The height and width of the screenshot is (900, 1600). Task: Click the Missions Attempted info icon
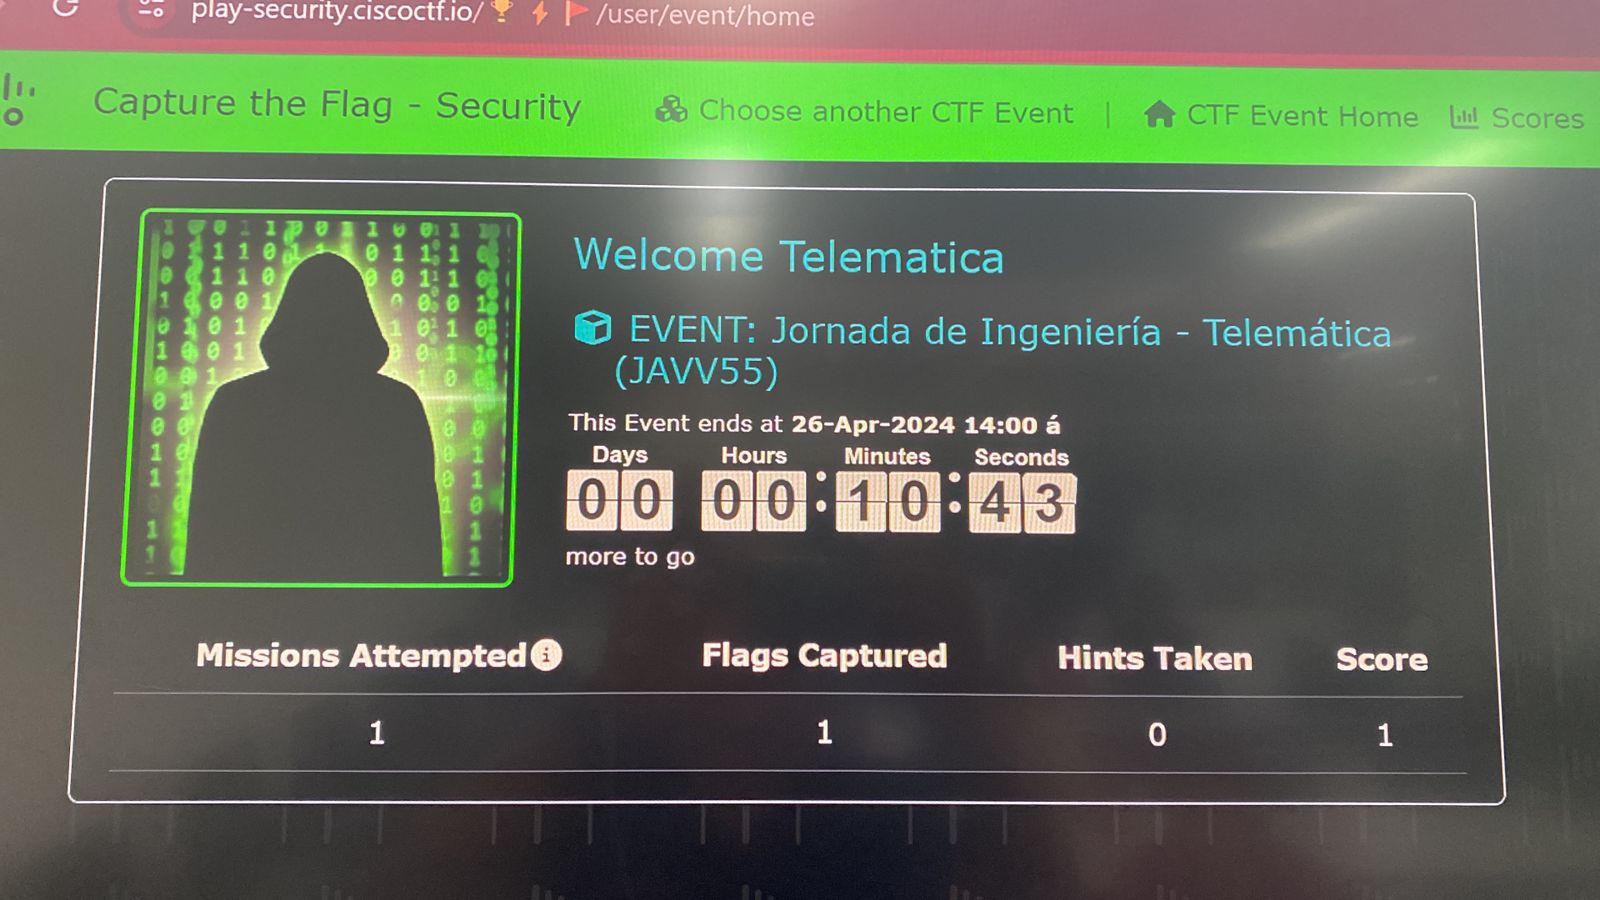click(x=546, y=655)
